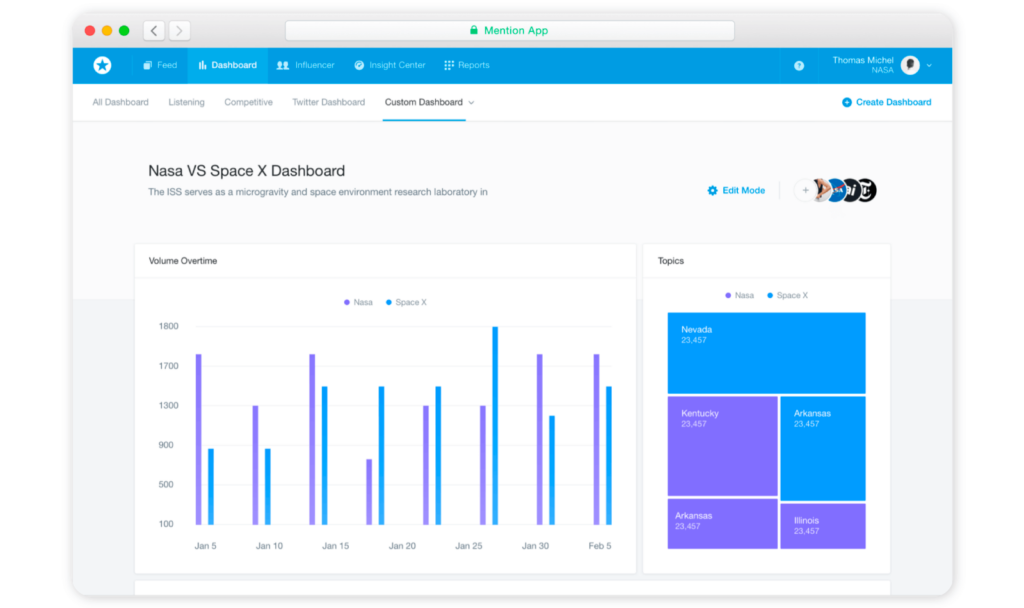The image size is (1024, 608).
Task: Maximize the window with the green button
Action: (124, 30)
